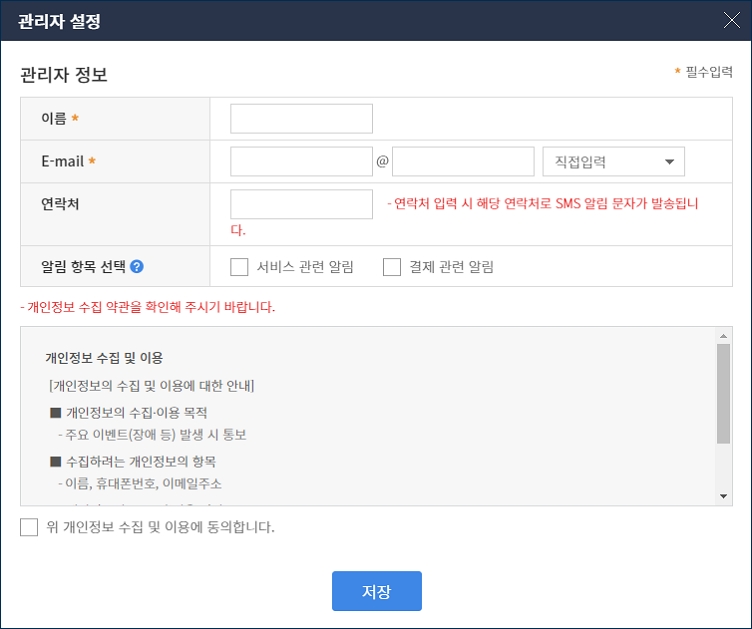The image size is (752, 629).
Task: Tick the 개인정보 수집 및 이용 동의 checkbox
Action: (29, 527)
